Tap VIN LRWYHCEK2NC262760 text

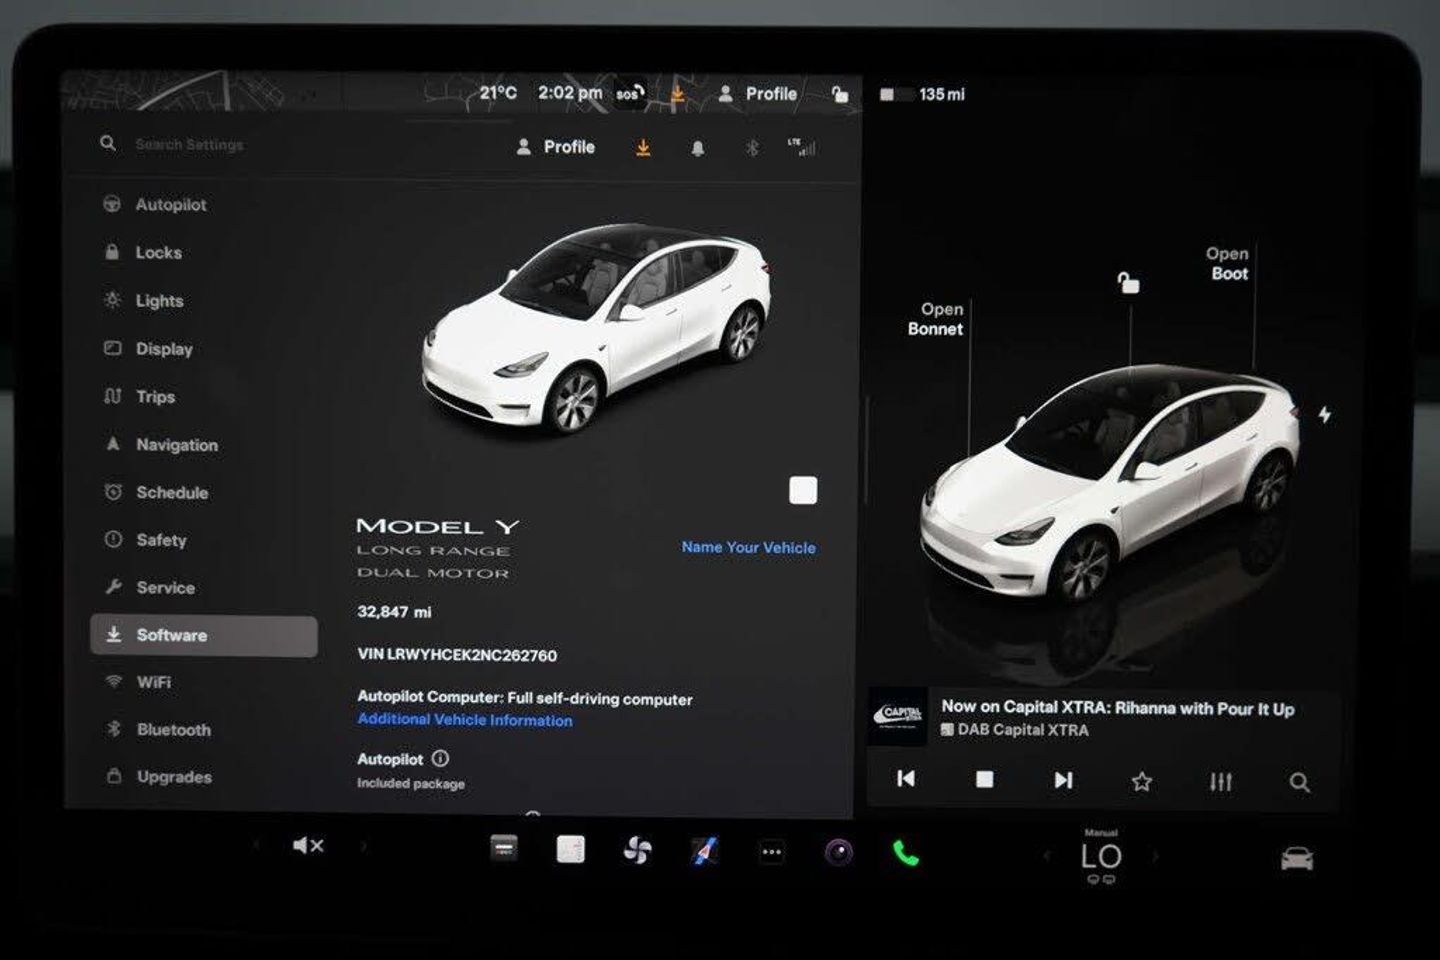pos(457,655)
